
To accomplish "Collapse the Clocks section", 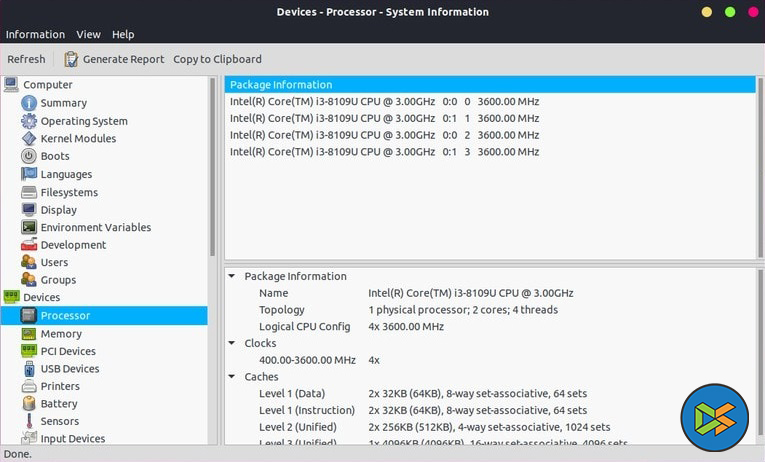I will point(232,343).
